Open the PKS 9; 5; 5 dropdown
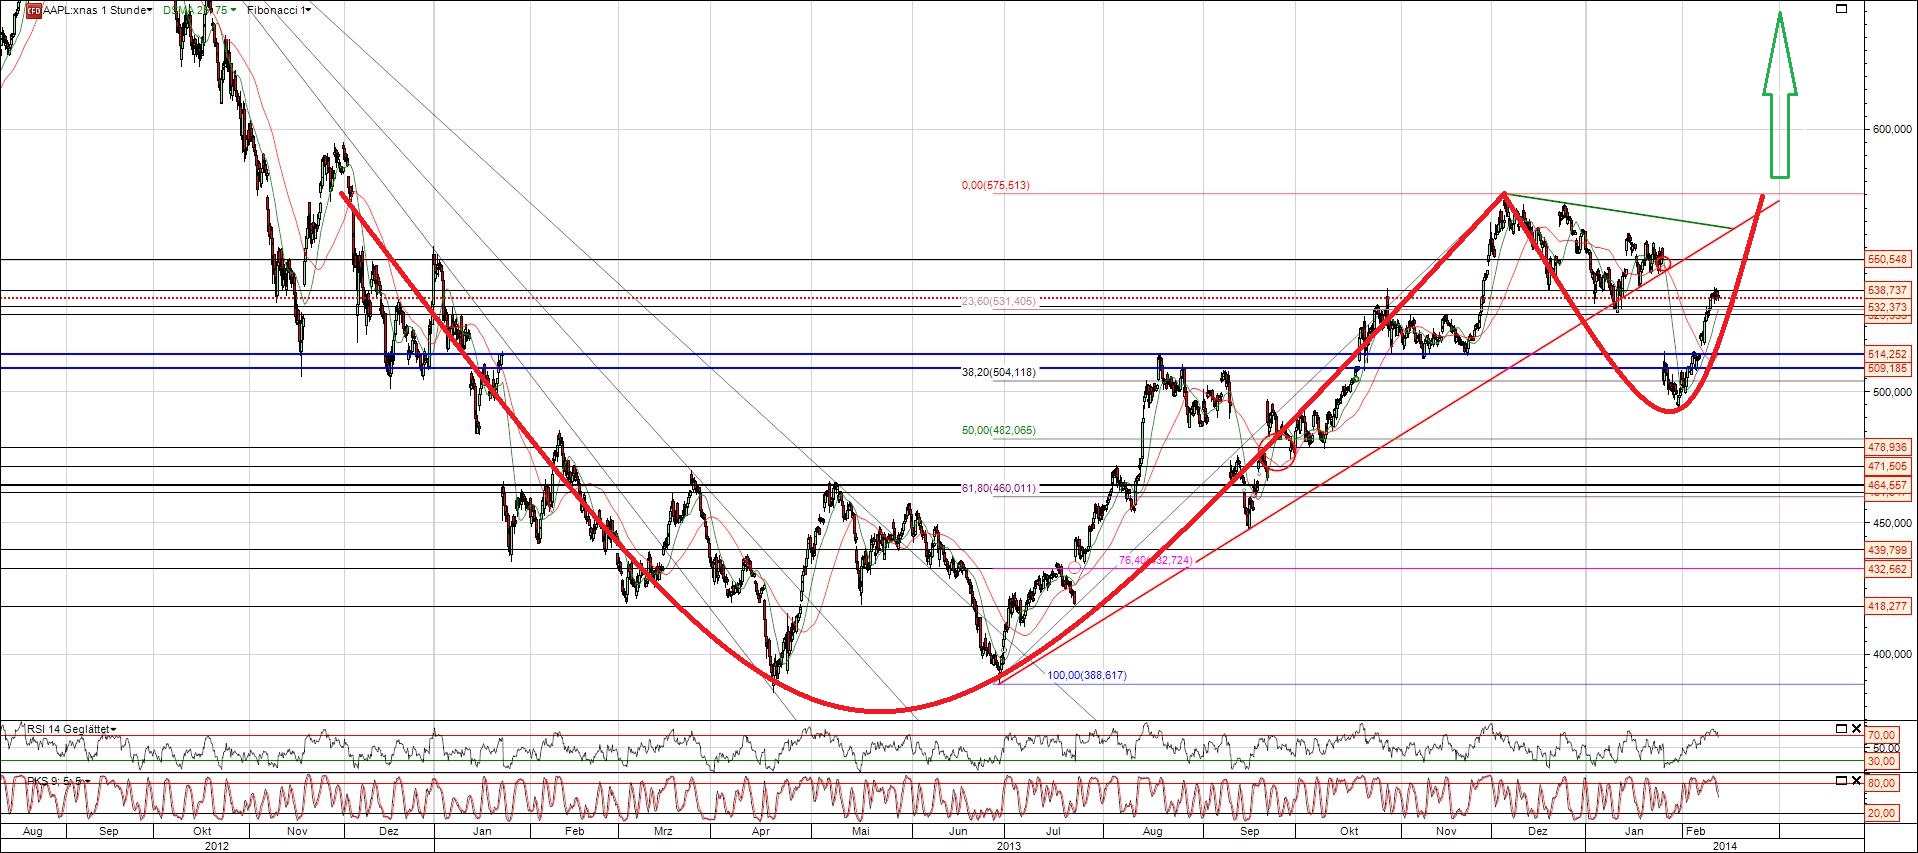Screen dimensions: 1918x853 point(58,781)
